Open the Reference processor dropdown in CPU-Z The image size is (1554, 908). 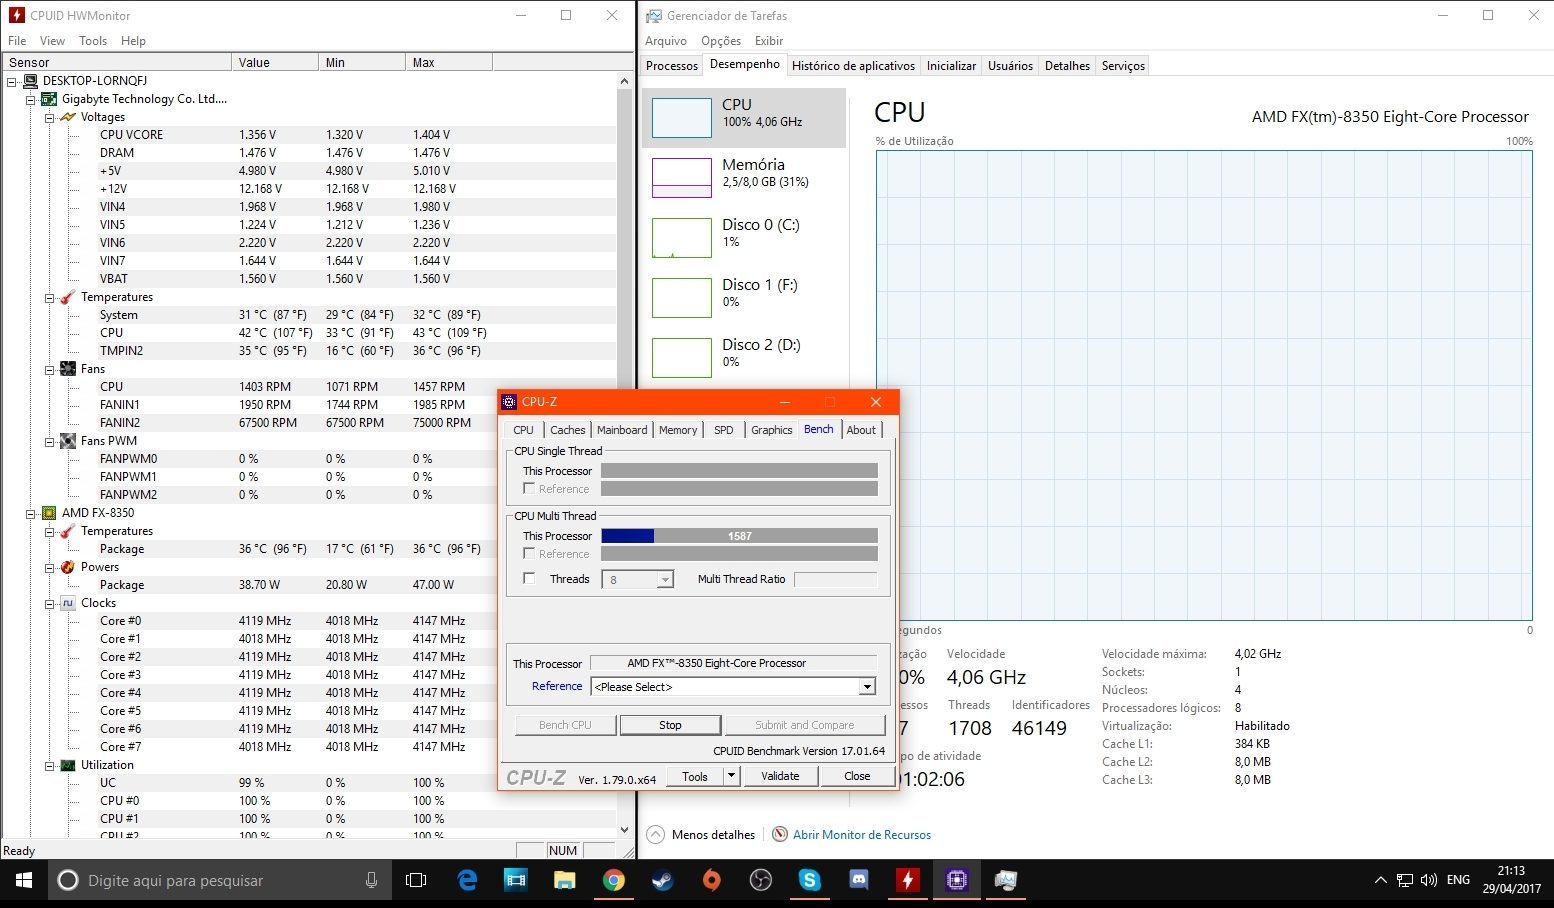coord(867,687)
